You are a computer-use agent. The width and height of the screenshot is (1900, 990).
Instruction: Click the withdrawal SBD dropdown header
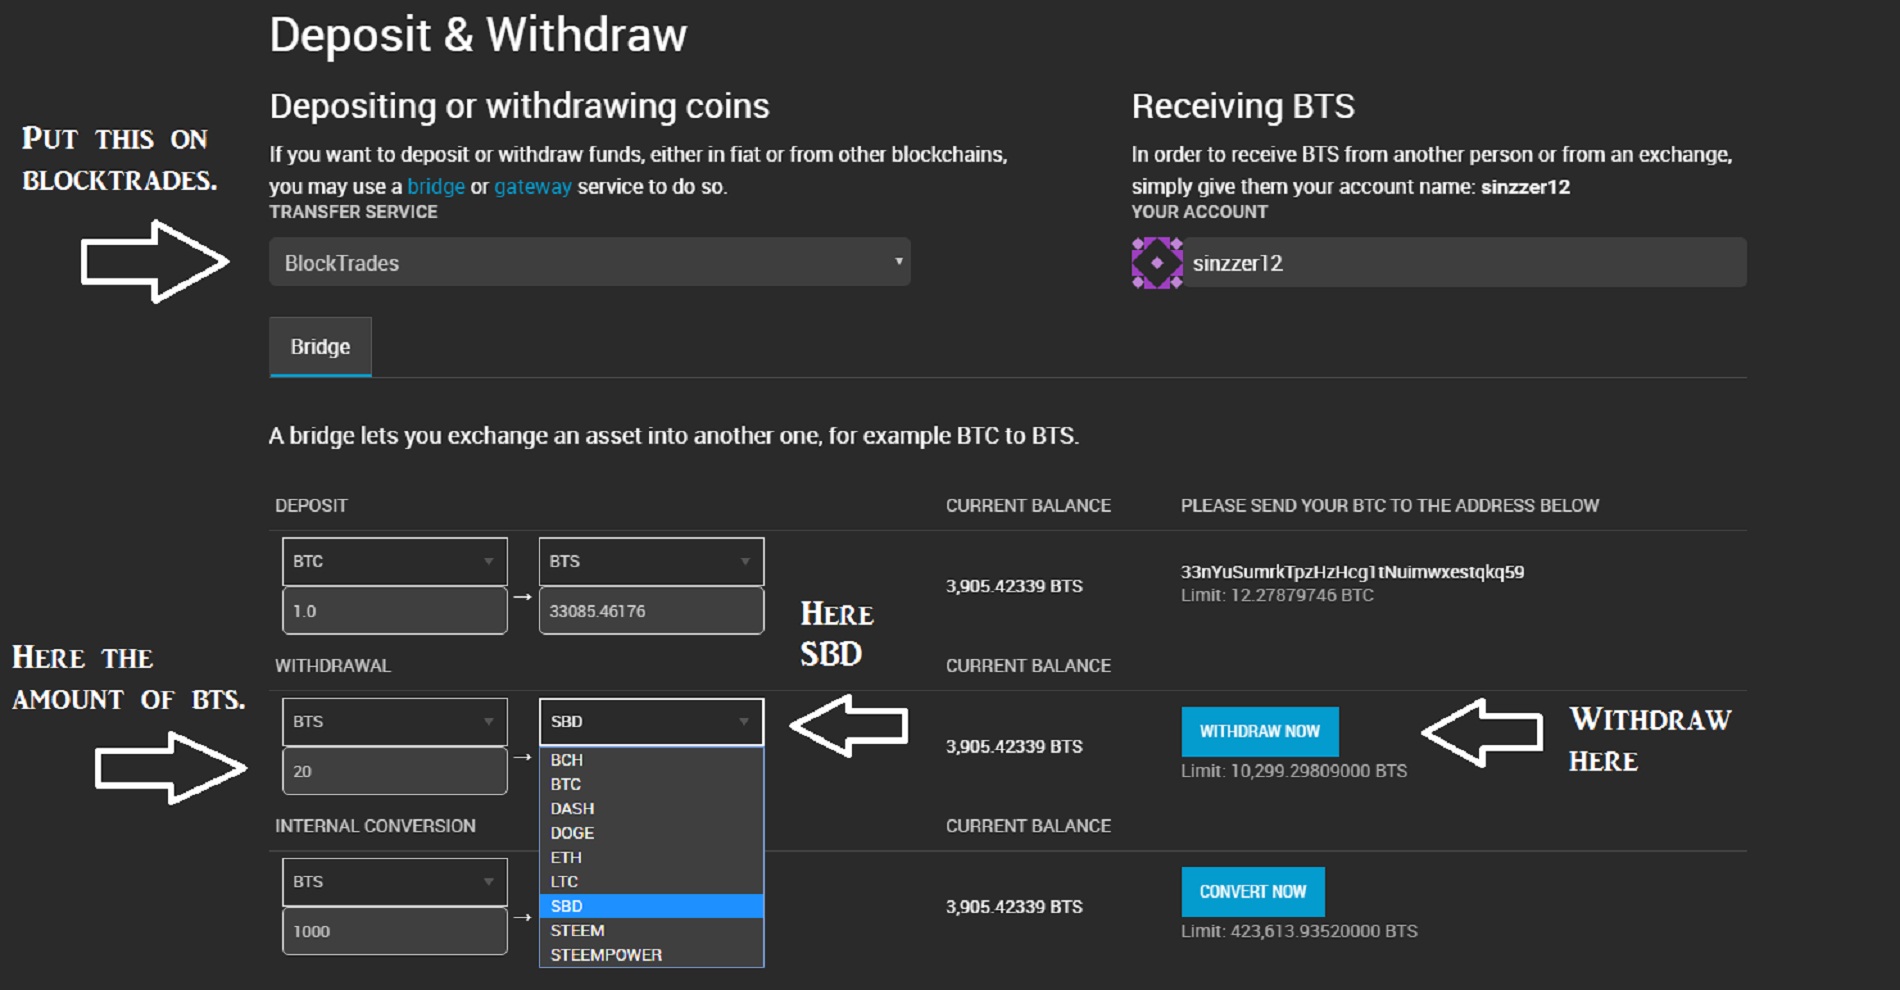pyautogui.click(x=651, y=721)
